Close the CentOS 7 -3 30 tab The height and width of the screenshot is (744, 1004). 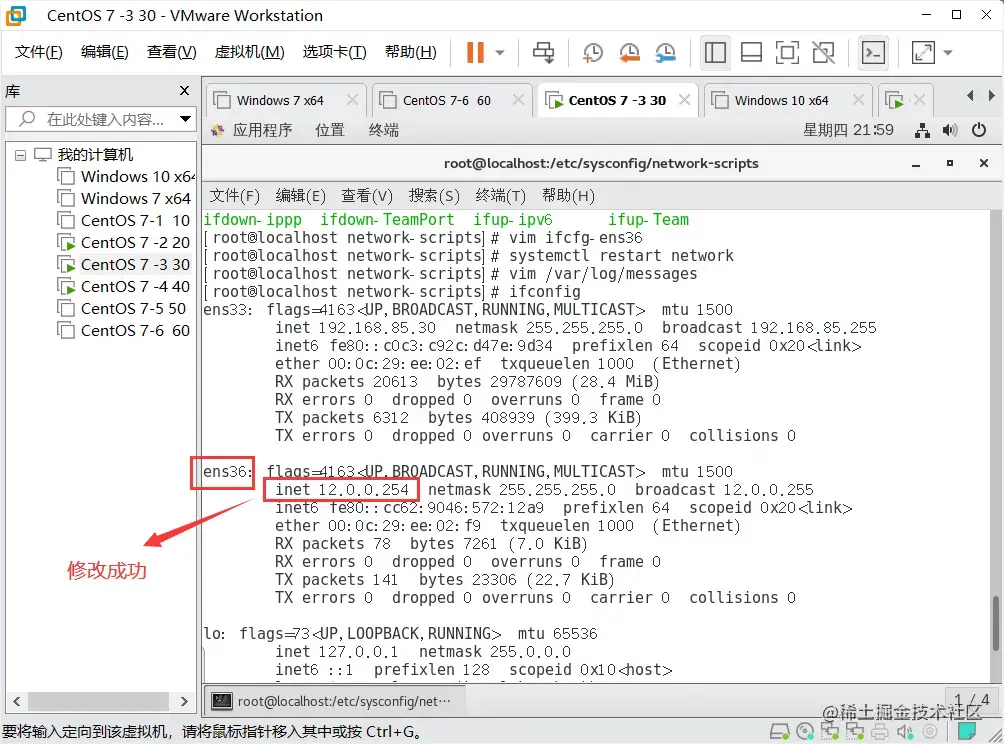(684, 100)
